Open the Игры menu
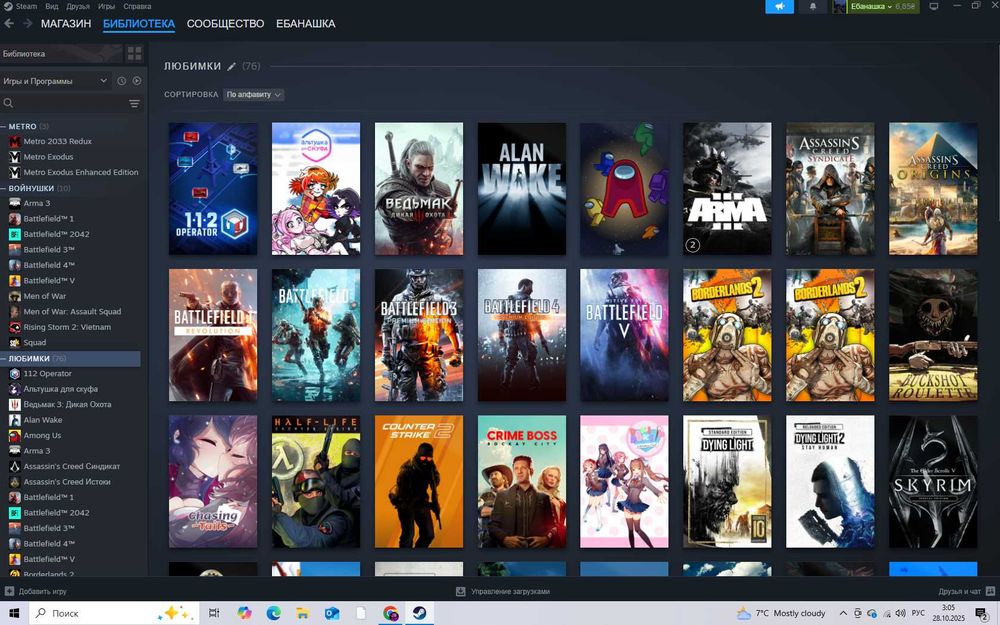1000x625 pixels. tap(106, 6)
